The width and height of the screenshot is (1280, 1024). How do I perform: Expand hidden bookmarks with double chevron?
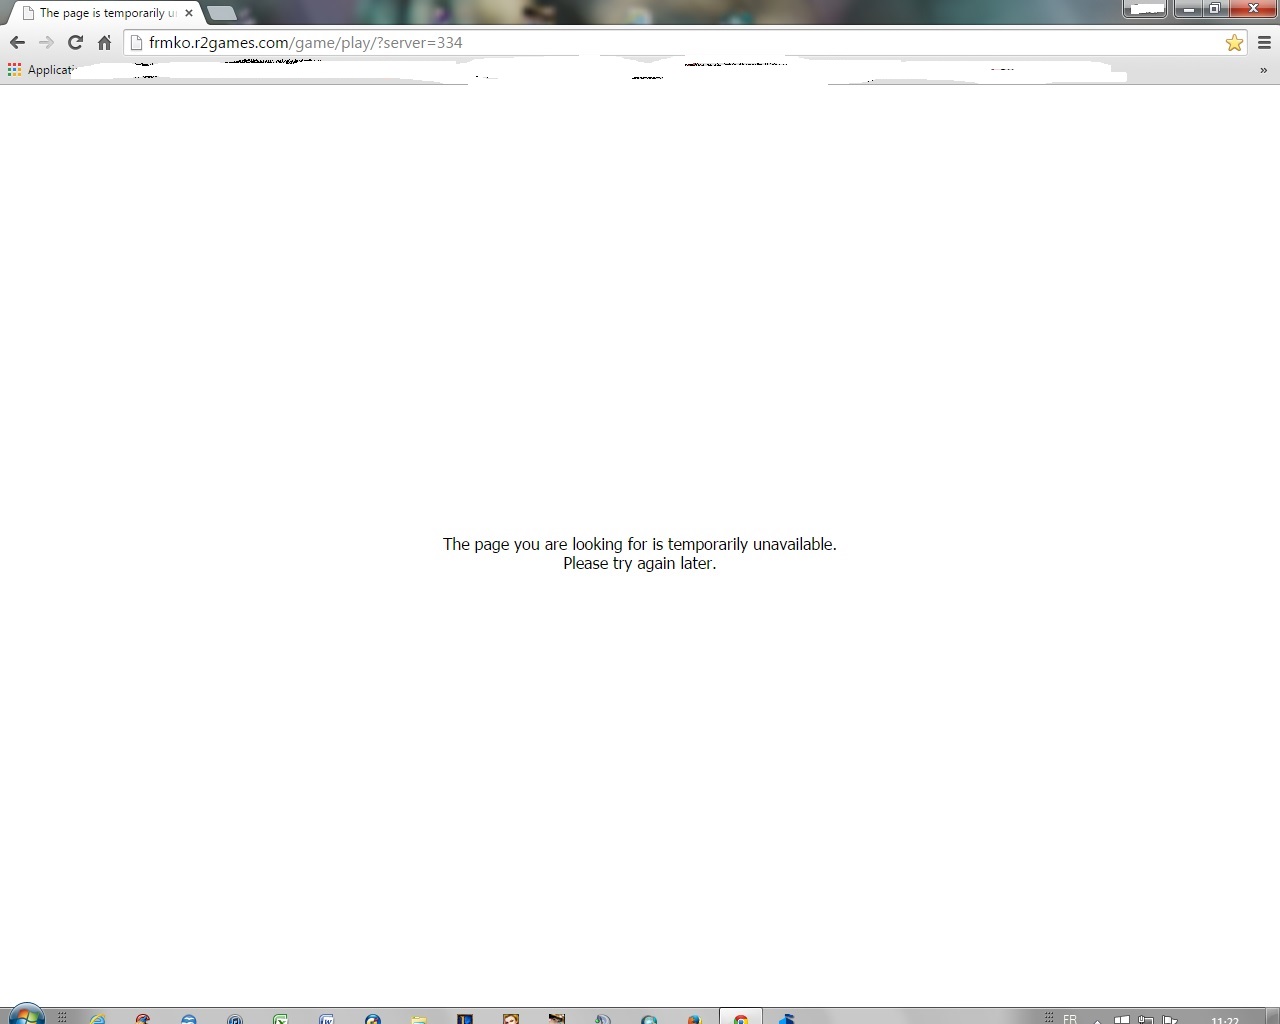(1263, 70)
